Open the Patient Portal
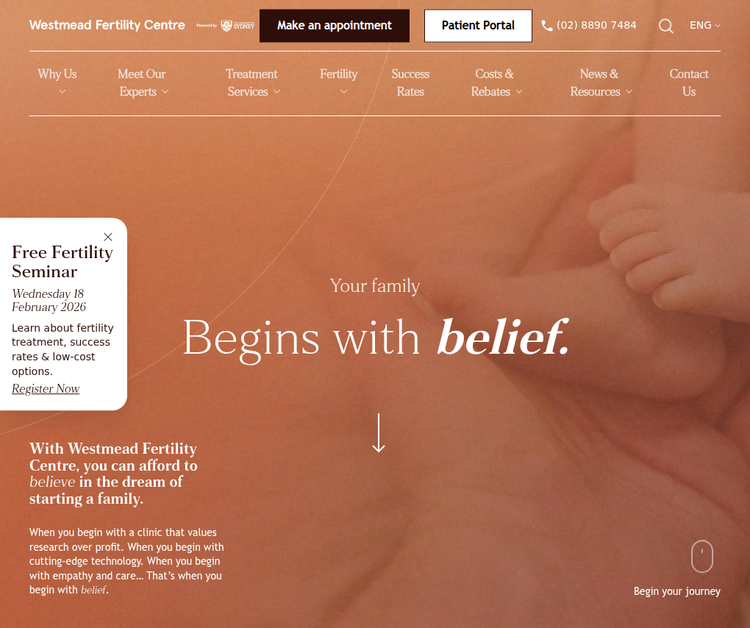This screenshot has width=750, height=628. click(x=478, y=26)
